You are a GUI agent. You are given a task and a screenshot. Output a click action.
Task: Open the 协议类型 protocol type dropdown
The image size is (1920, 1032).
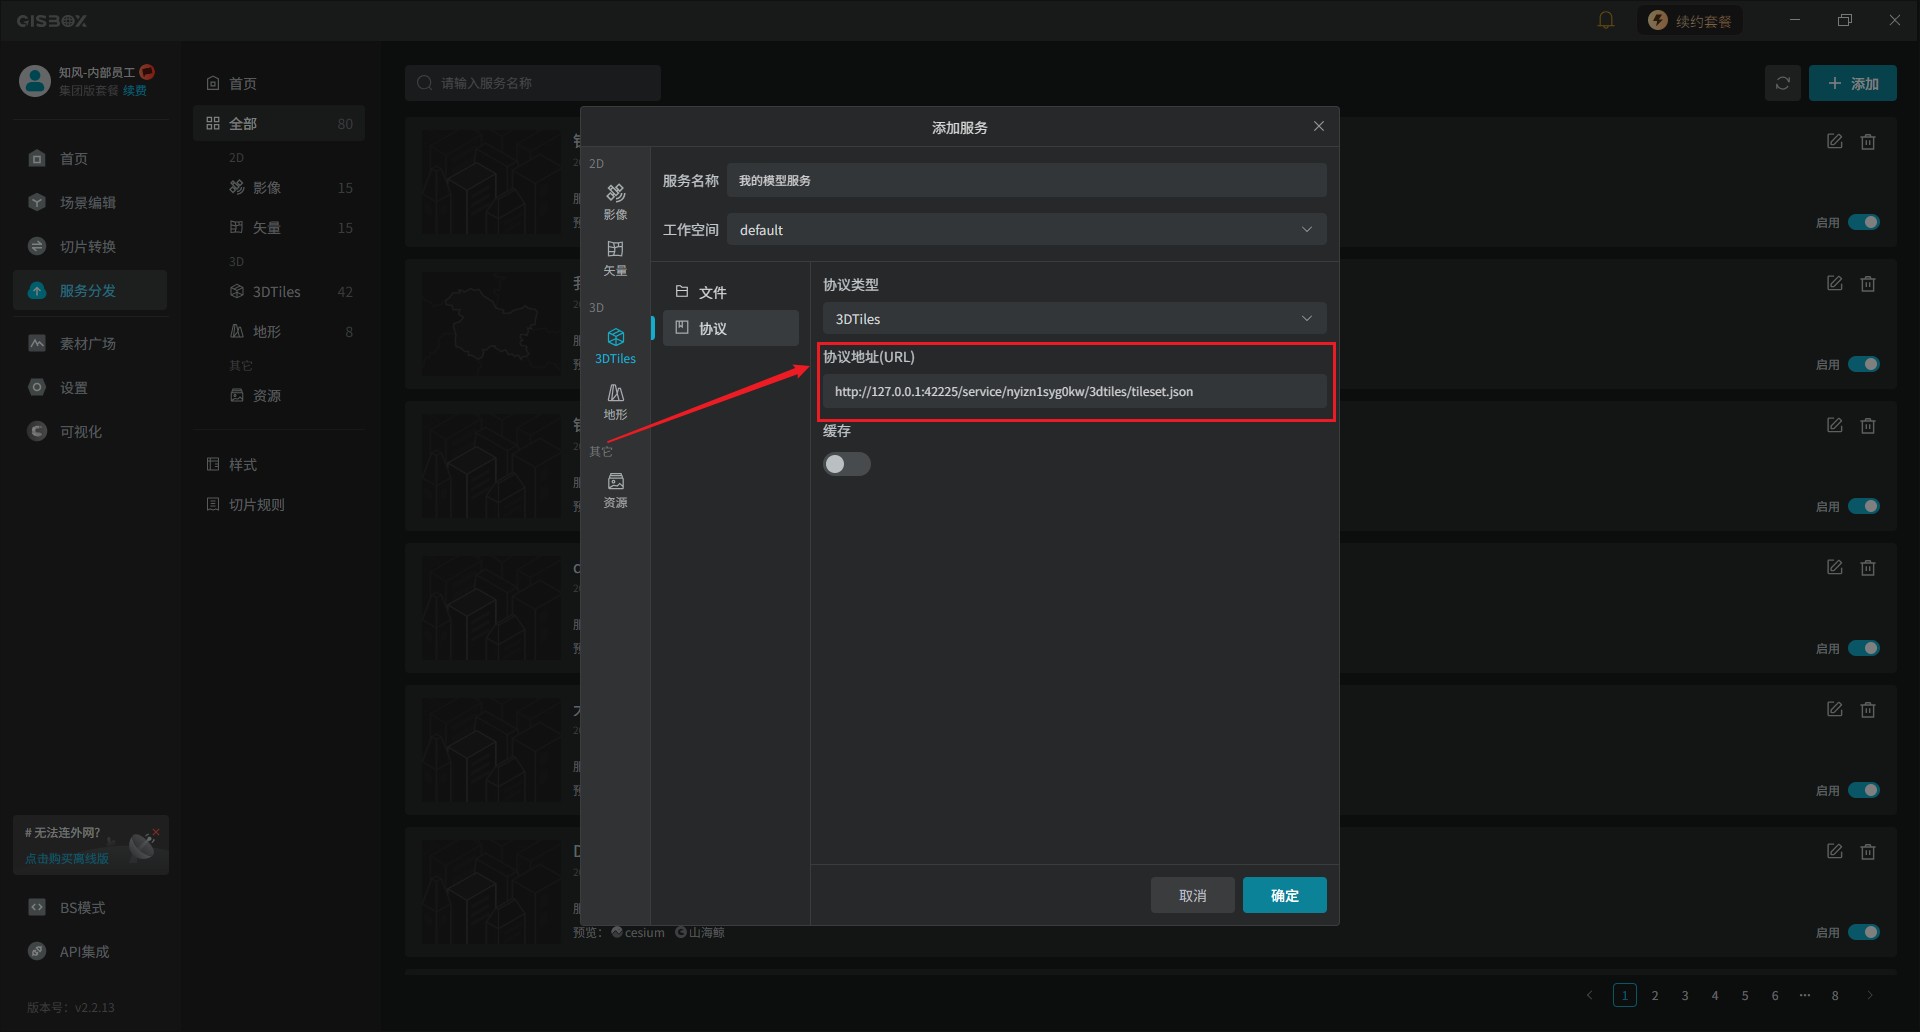pyautogui.click(x=1074, y=318)
